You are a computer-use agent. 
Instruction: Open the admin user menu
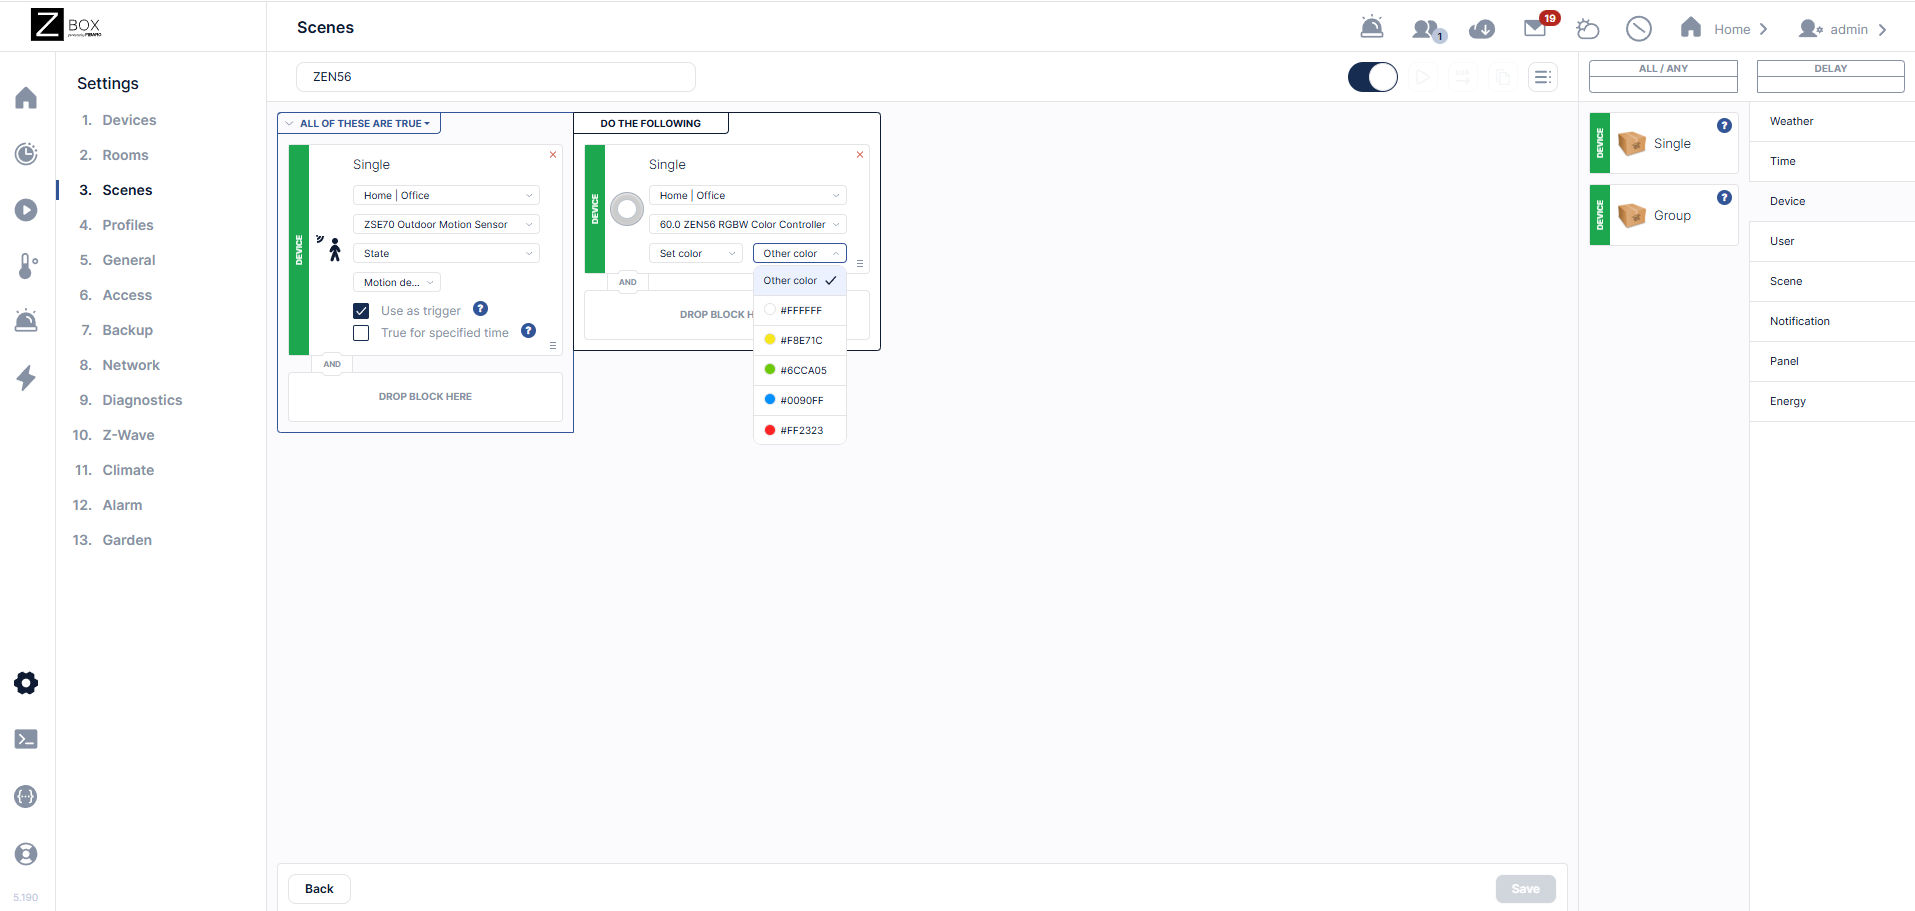click(x=1842, y=29)
